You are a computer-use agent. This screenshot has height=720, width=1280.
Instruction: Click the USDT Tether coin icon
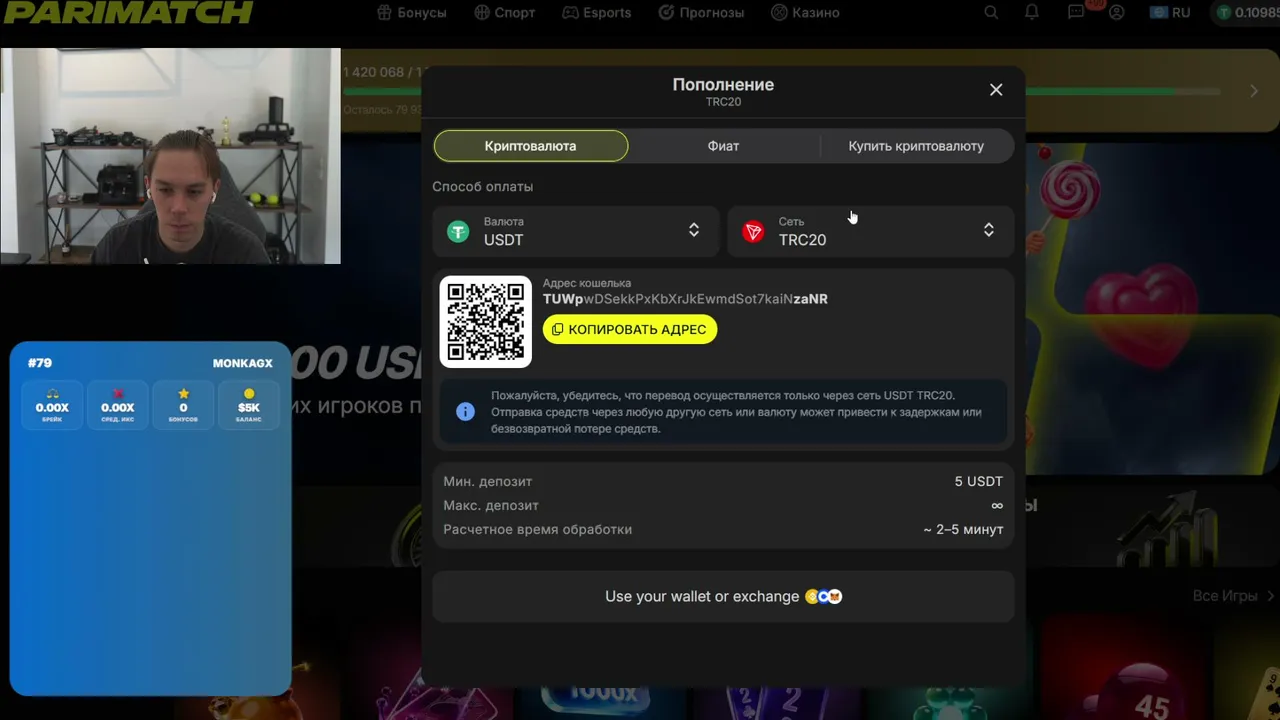[x=458, y=232]
